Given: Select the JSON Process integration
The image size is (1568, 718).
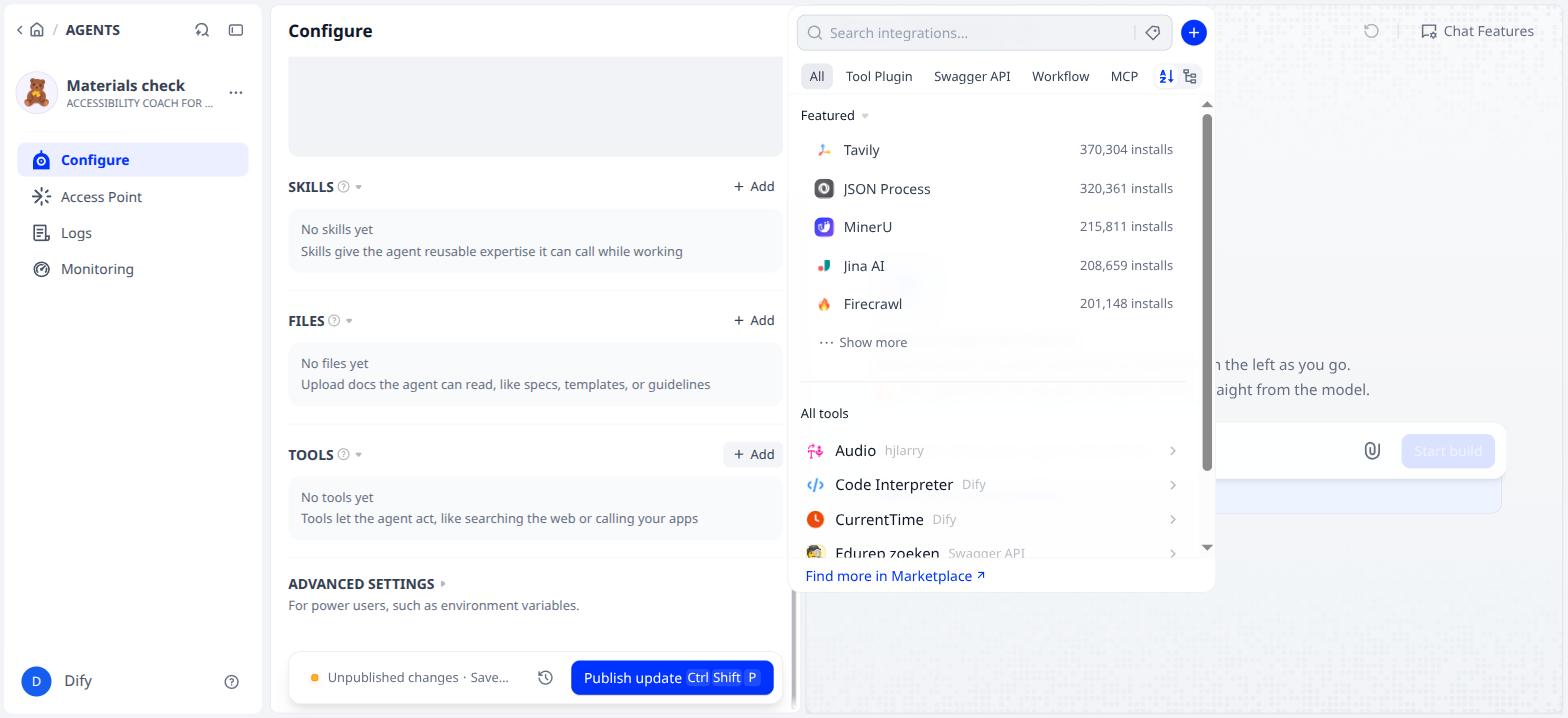Looking at the screenshot, I should (x=994, y=188).
